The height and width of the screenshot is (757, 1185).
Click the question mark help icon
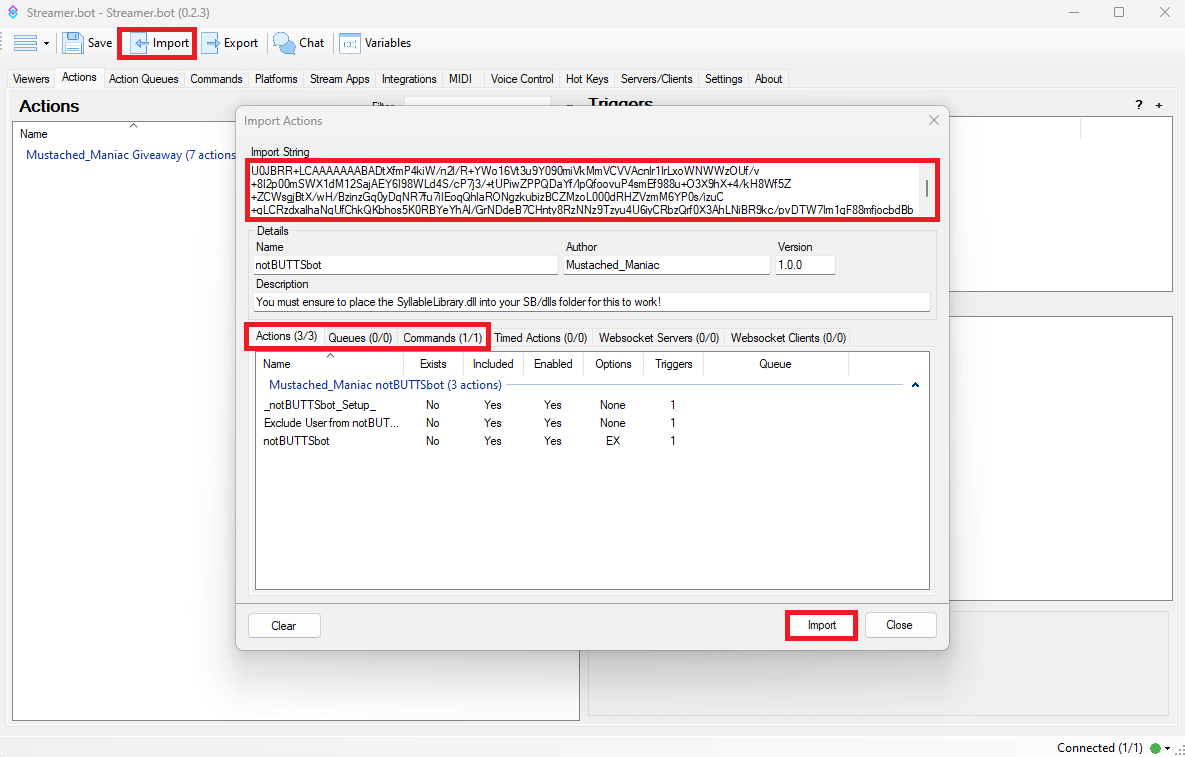(x=1138, y=105)
